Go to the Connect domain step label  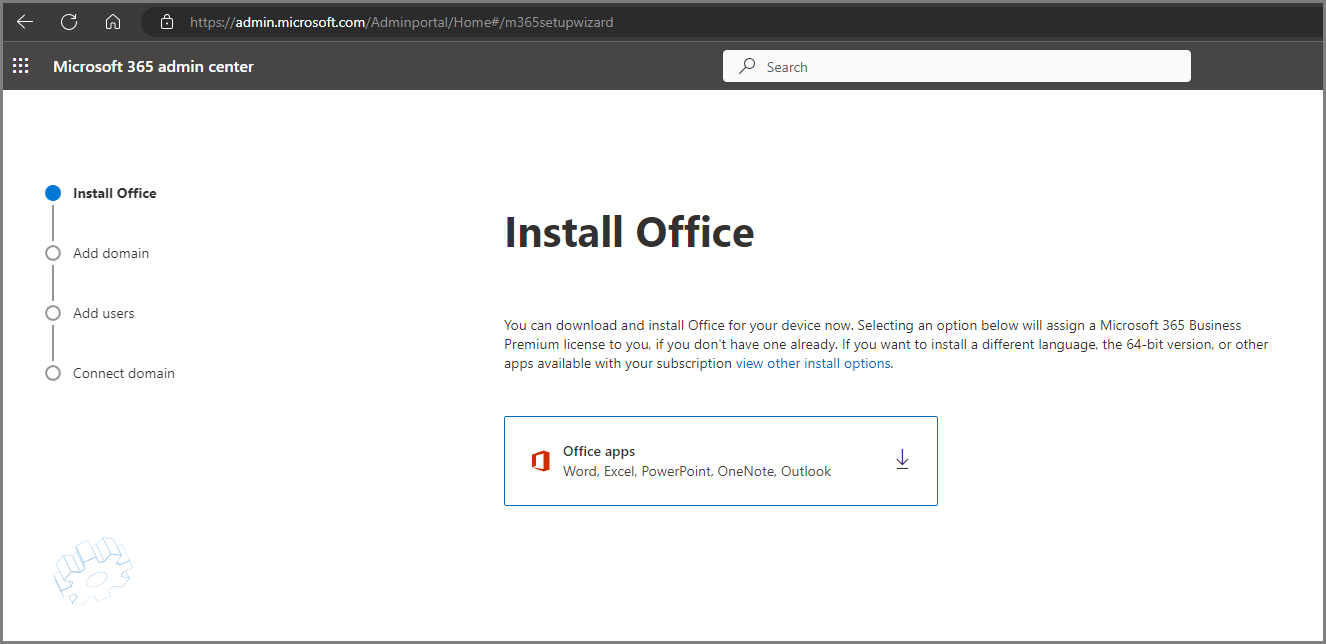coord(124,373)
